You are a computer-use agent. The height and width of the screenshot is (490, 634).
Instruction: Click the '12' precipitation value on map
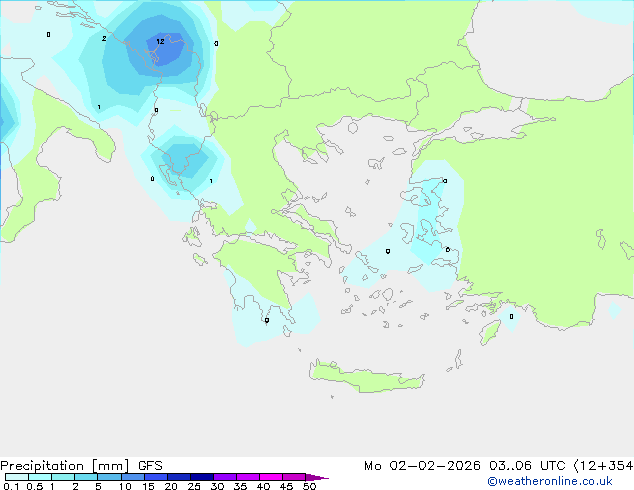(160, 41)
